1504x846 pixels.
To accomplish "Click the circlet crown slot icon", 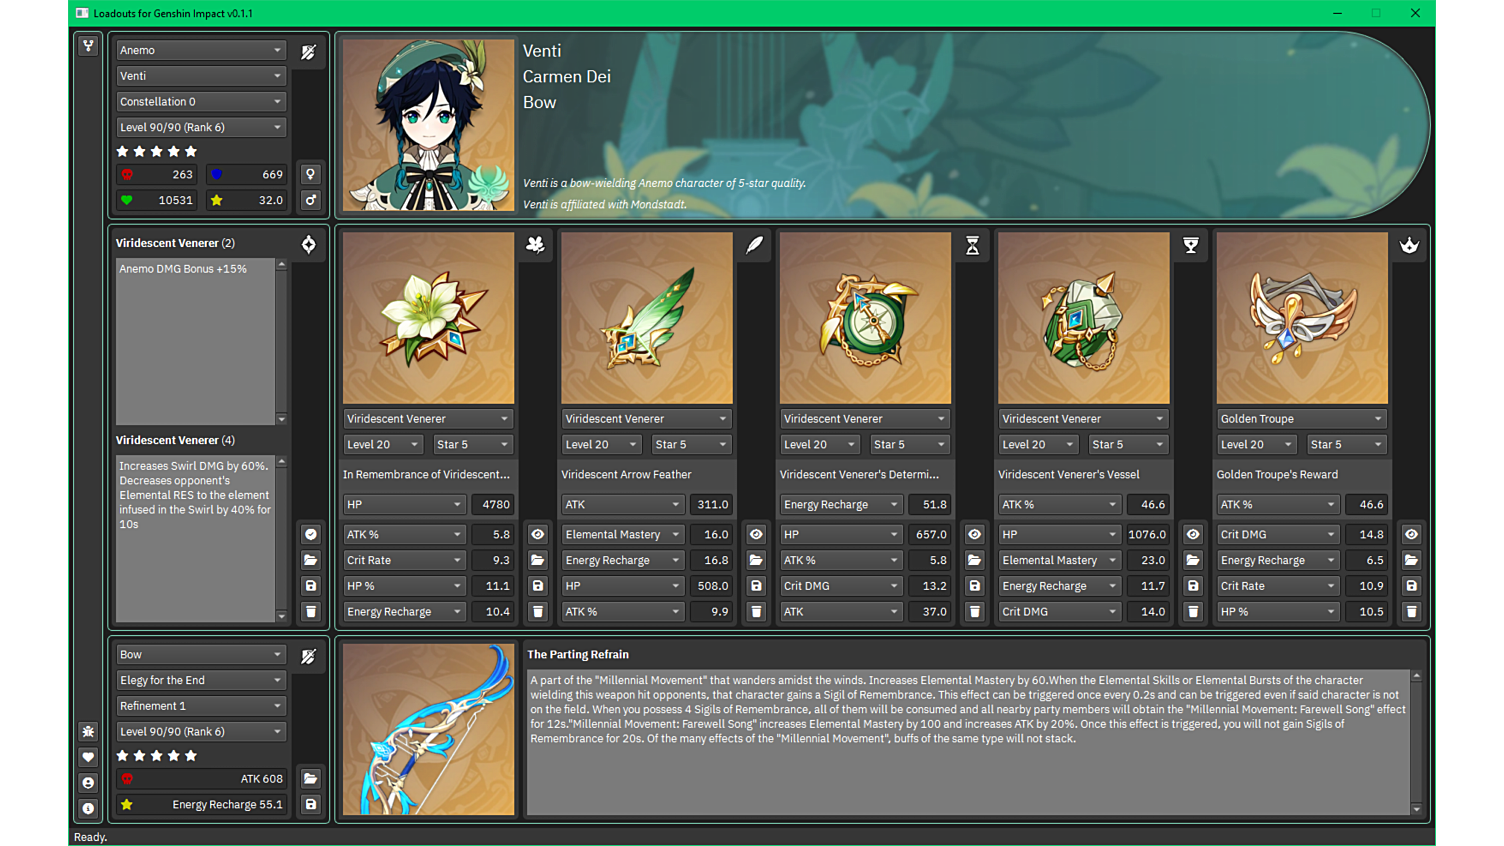I will point(1409,246).
